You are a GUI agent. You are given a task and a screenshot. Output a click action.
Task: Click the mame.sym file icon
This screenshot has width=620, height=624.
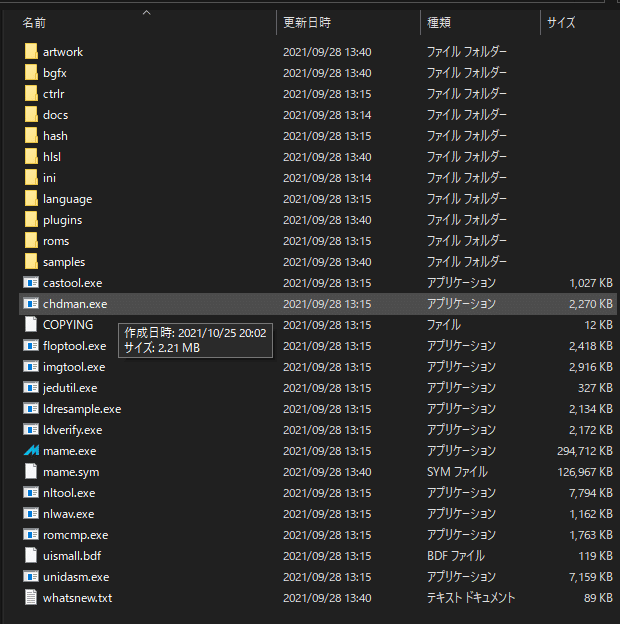[x=31, y=472]
